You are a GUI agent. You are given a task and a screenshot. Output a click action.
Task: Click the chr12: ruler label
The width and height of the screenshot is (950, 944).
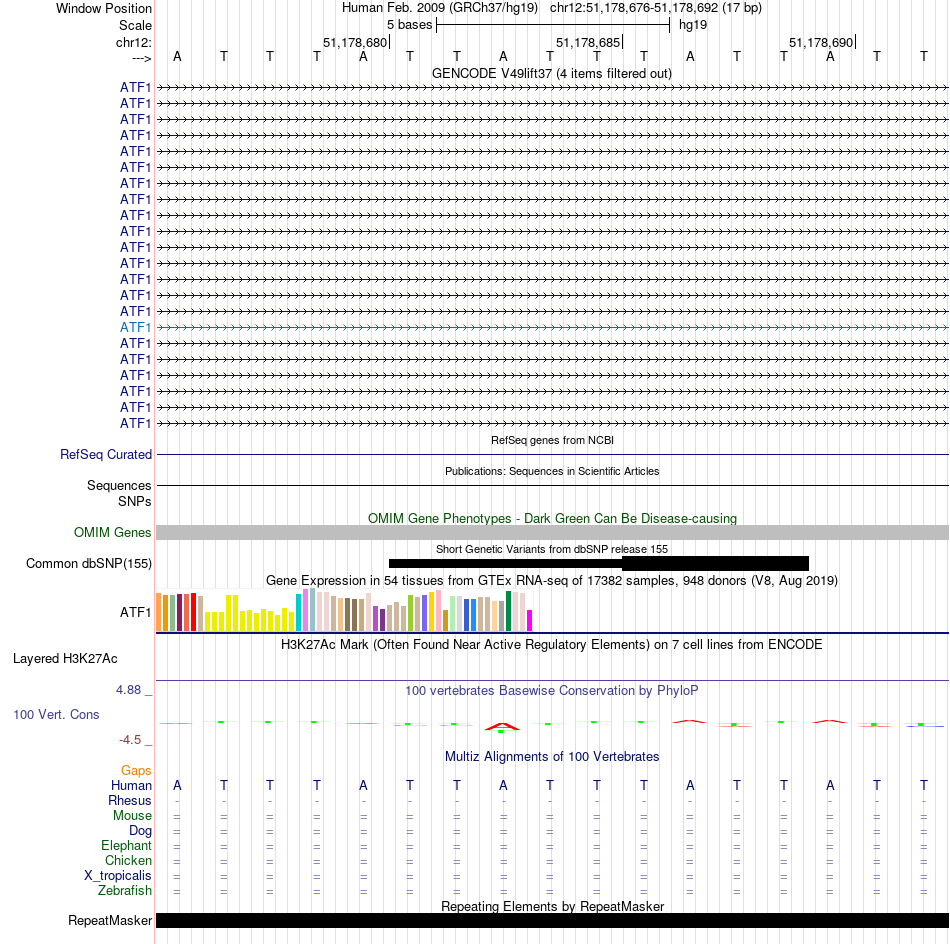point(133,42)
